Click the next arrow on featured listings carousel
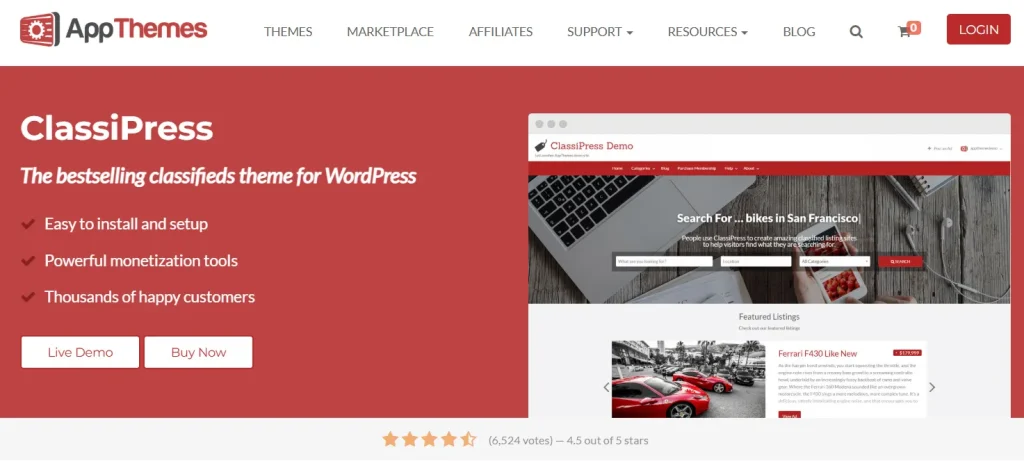Screen dimensions: 1024x461 coord(932,387)
